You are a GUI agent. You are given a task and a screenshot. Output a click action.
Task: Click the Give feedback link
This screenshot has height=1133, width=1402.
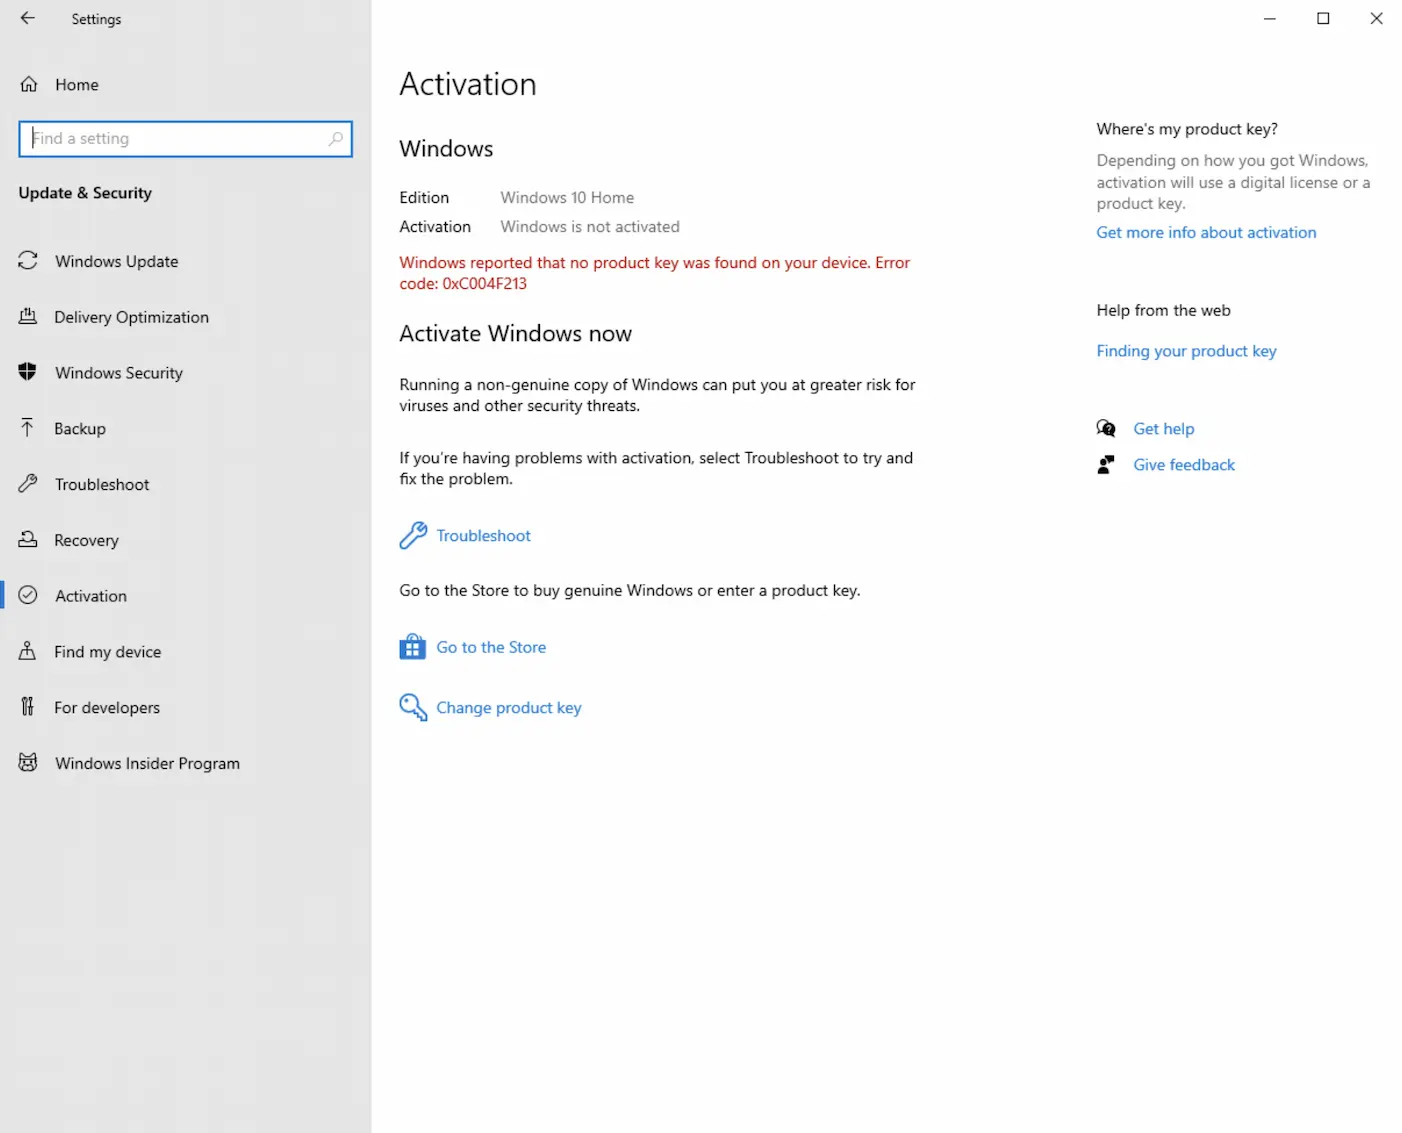(x=1184, y=465)
